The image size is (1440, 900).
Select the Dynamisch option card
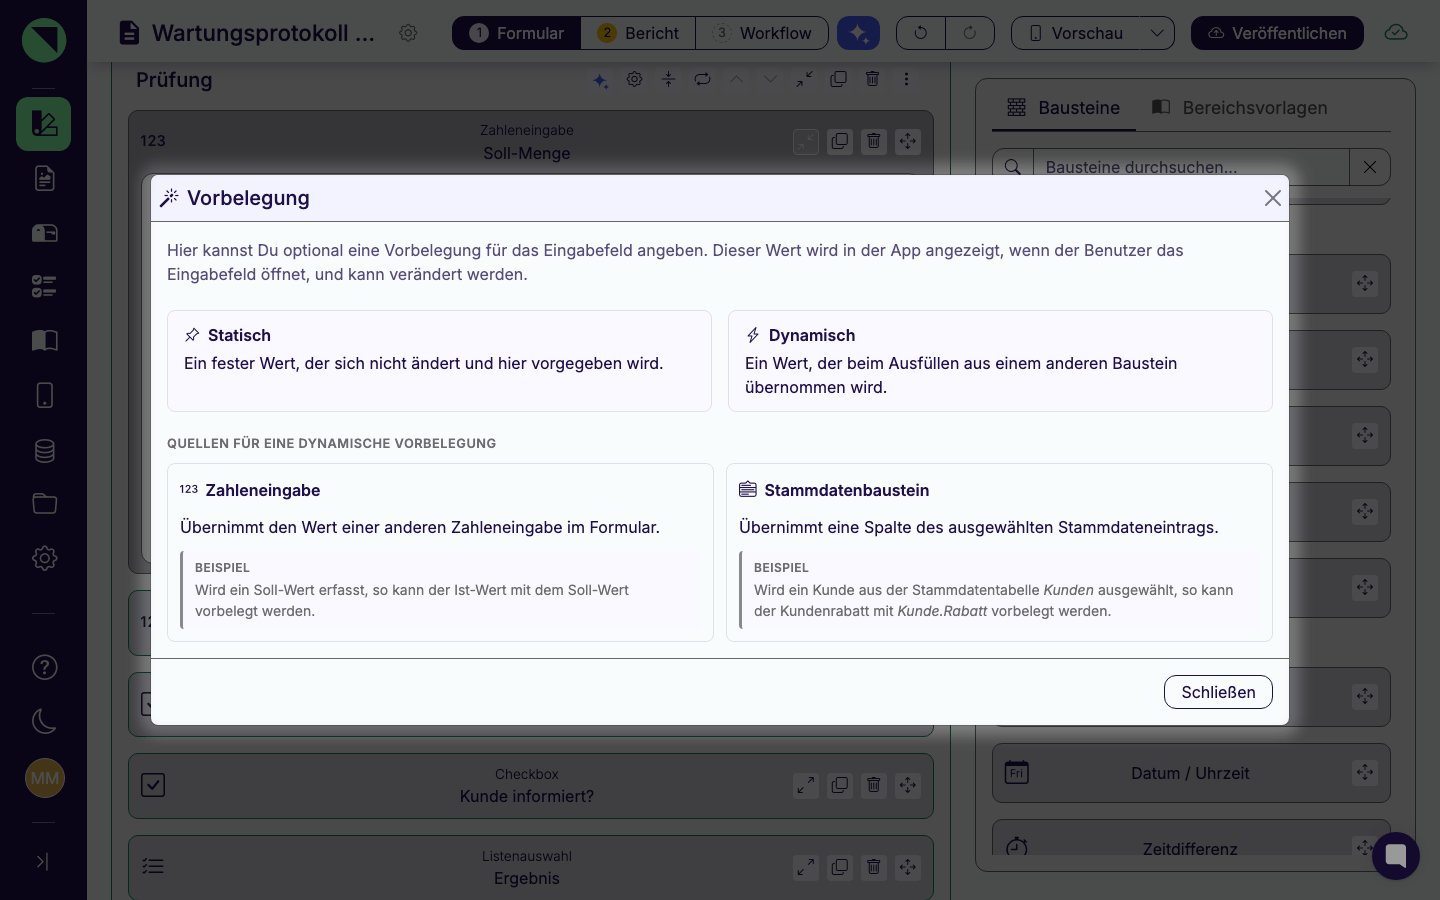(x=1000, y=361)
